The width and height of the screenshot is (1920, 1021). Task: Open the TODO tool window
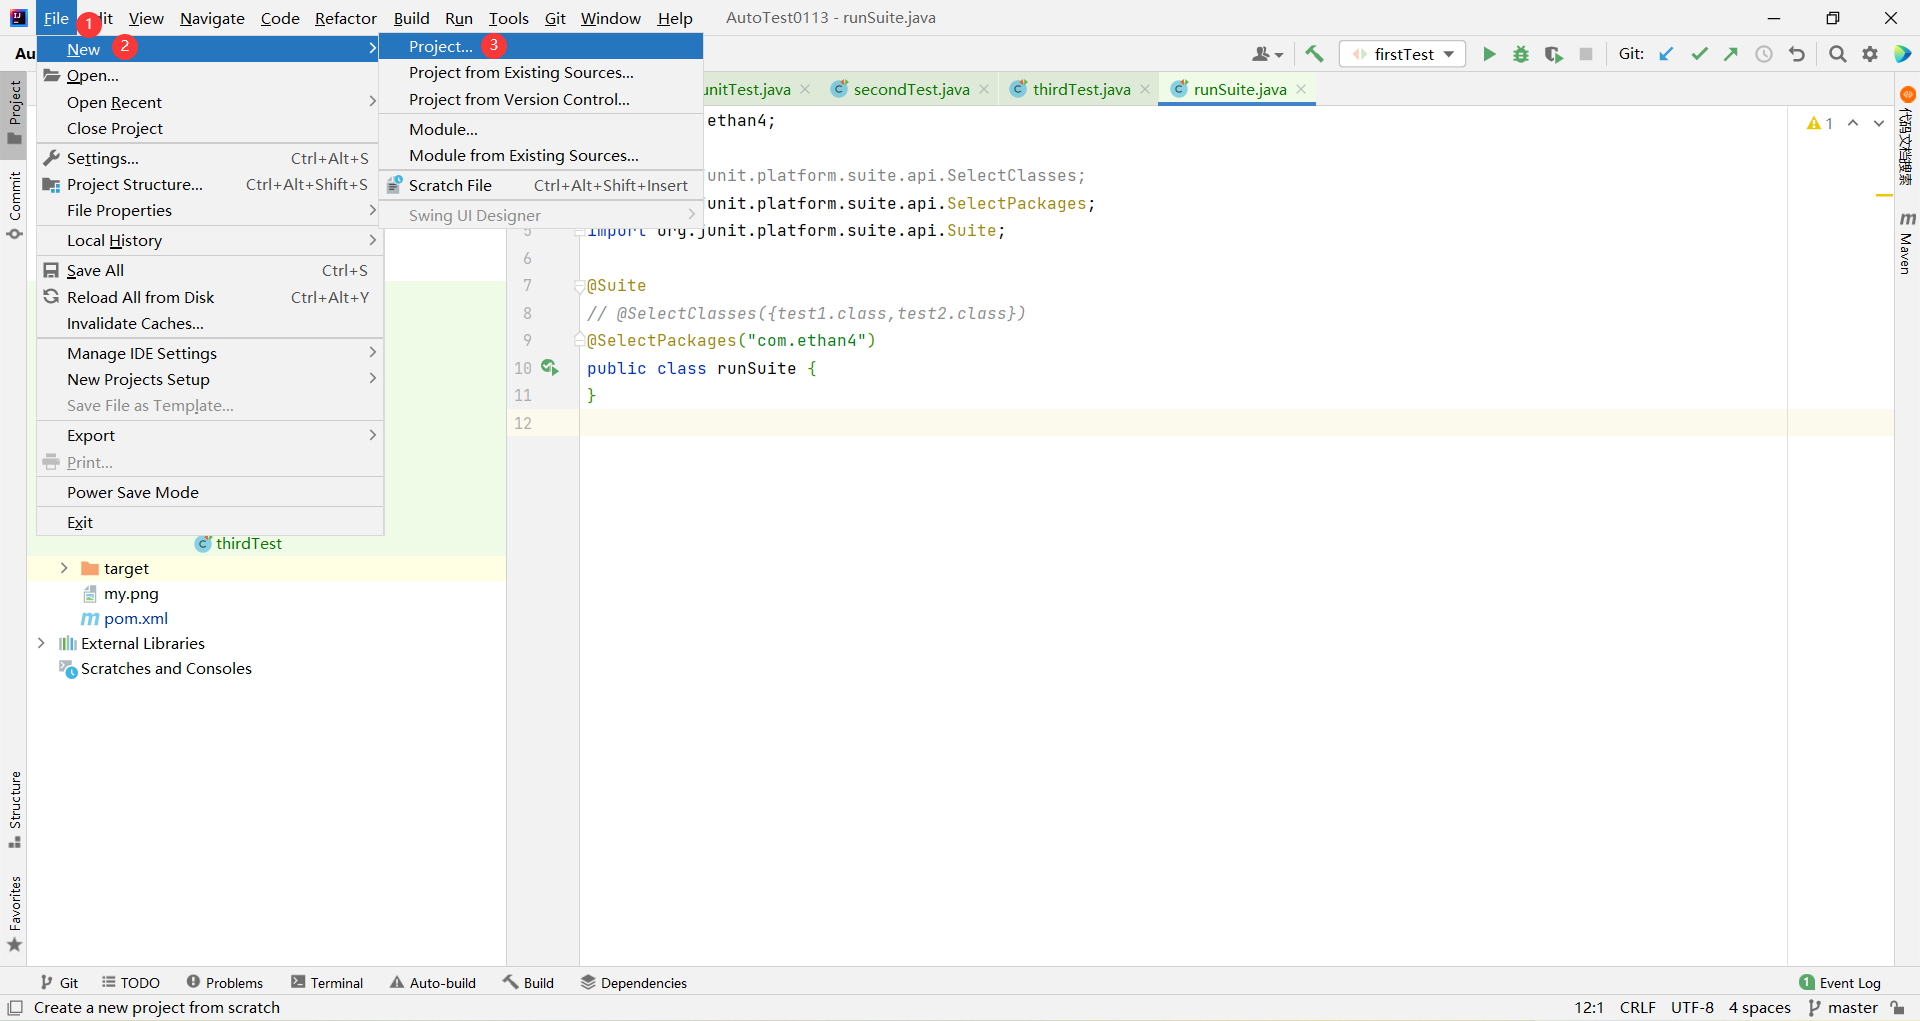point(131,983)
